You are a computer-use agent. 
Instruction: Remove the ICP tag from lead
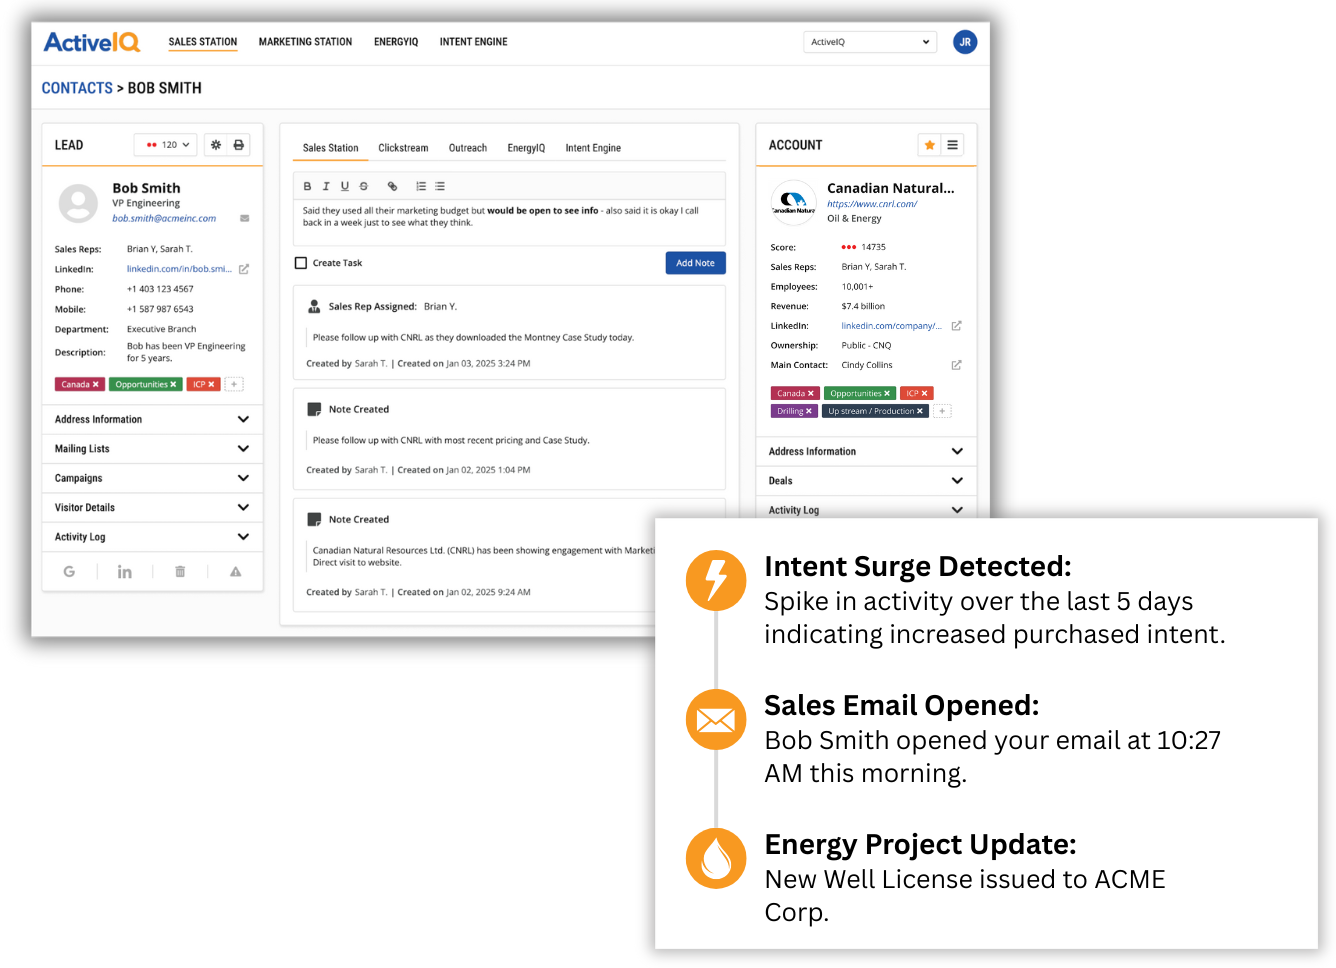point(211,385)
